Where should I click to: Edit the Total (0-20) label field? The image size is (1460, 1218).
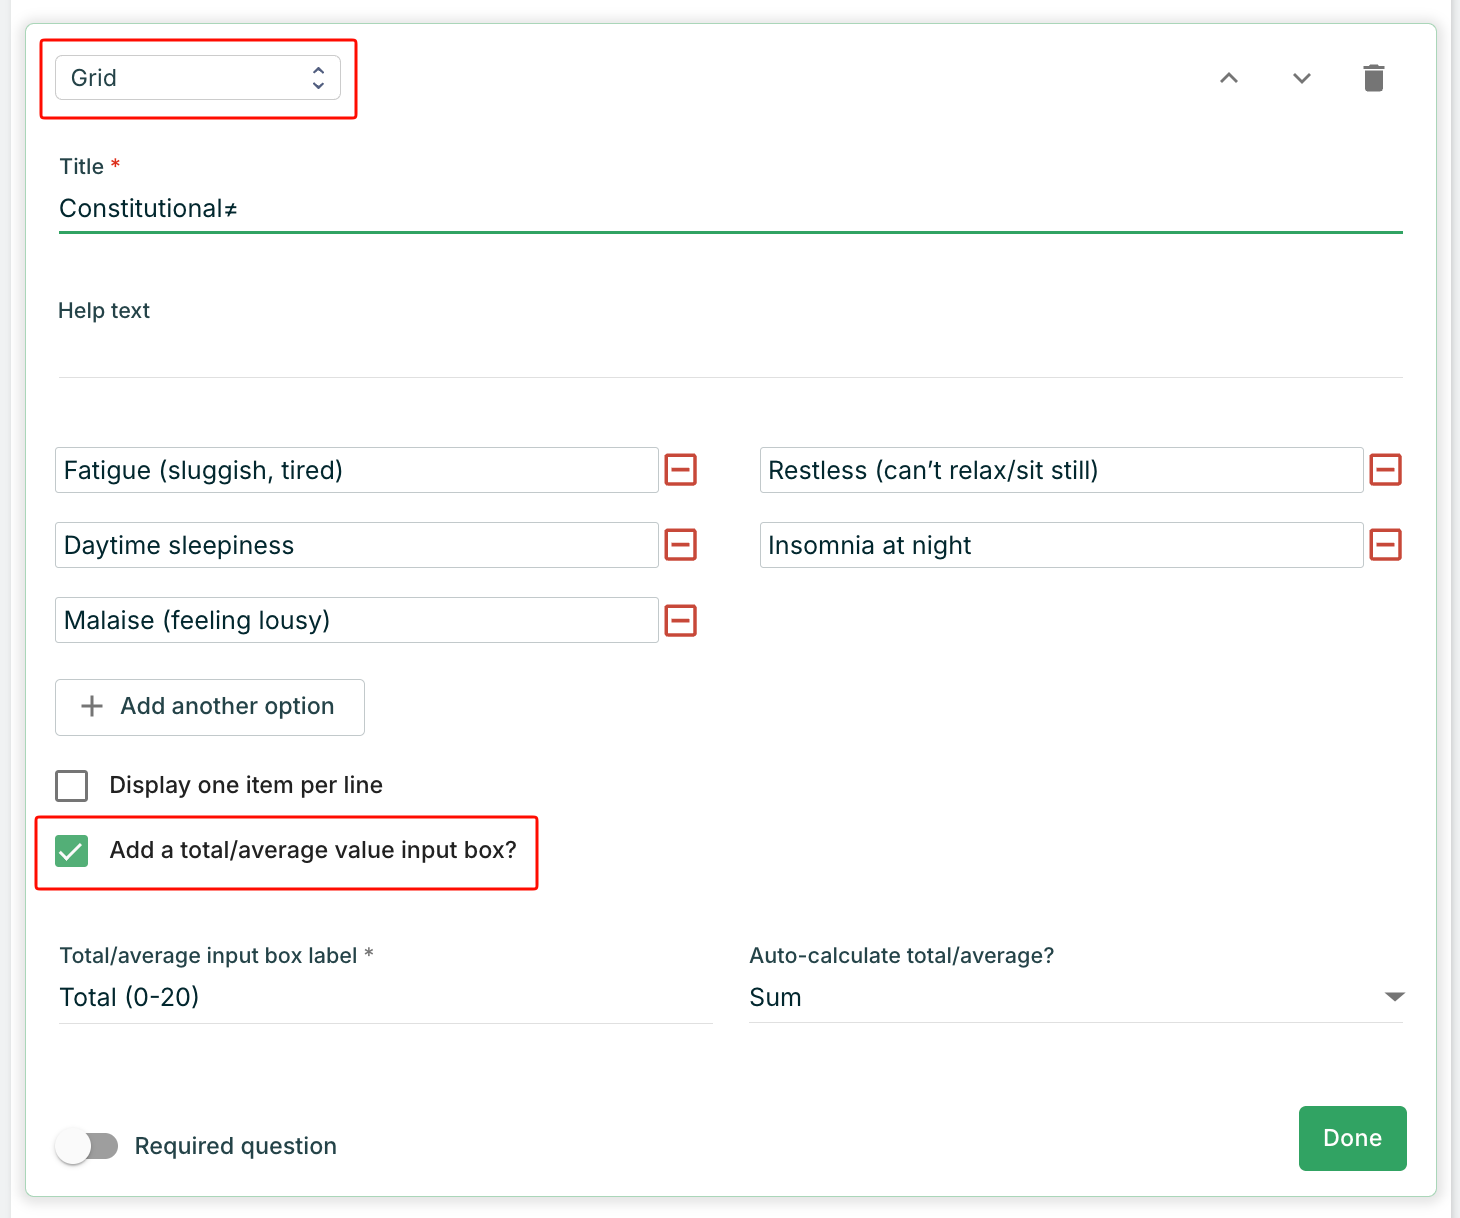click(385, 998)
